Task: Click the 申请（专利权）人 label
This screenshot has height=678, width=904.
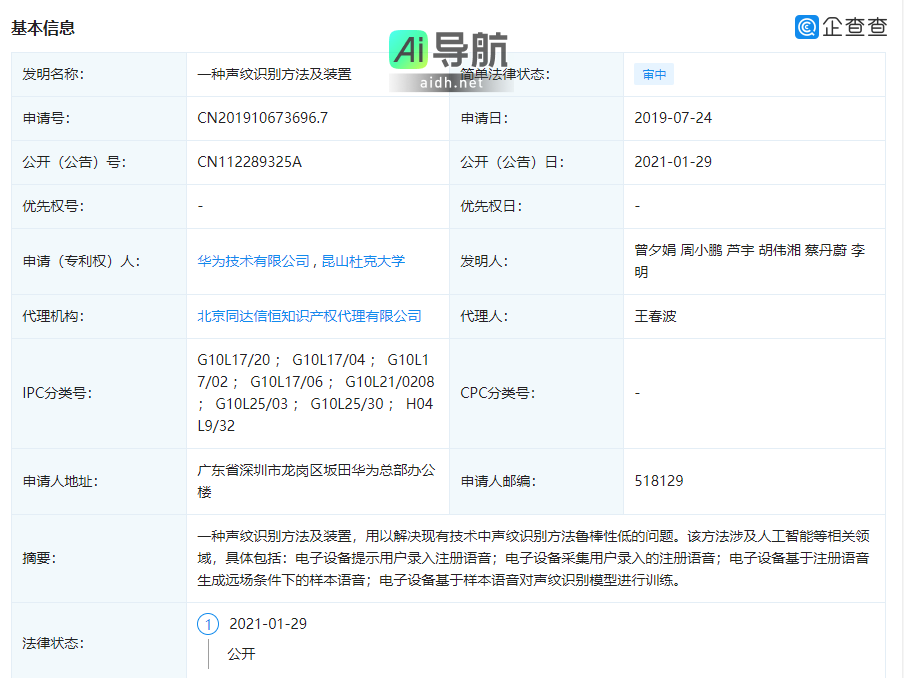Action: 81,261
